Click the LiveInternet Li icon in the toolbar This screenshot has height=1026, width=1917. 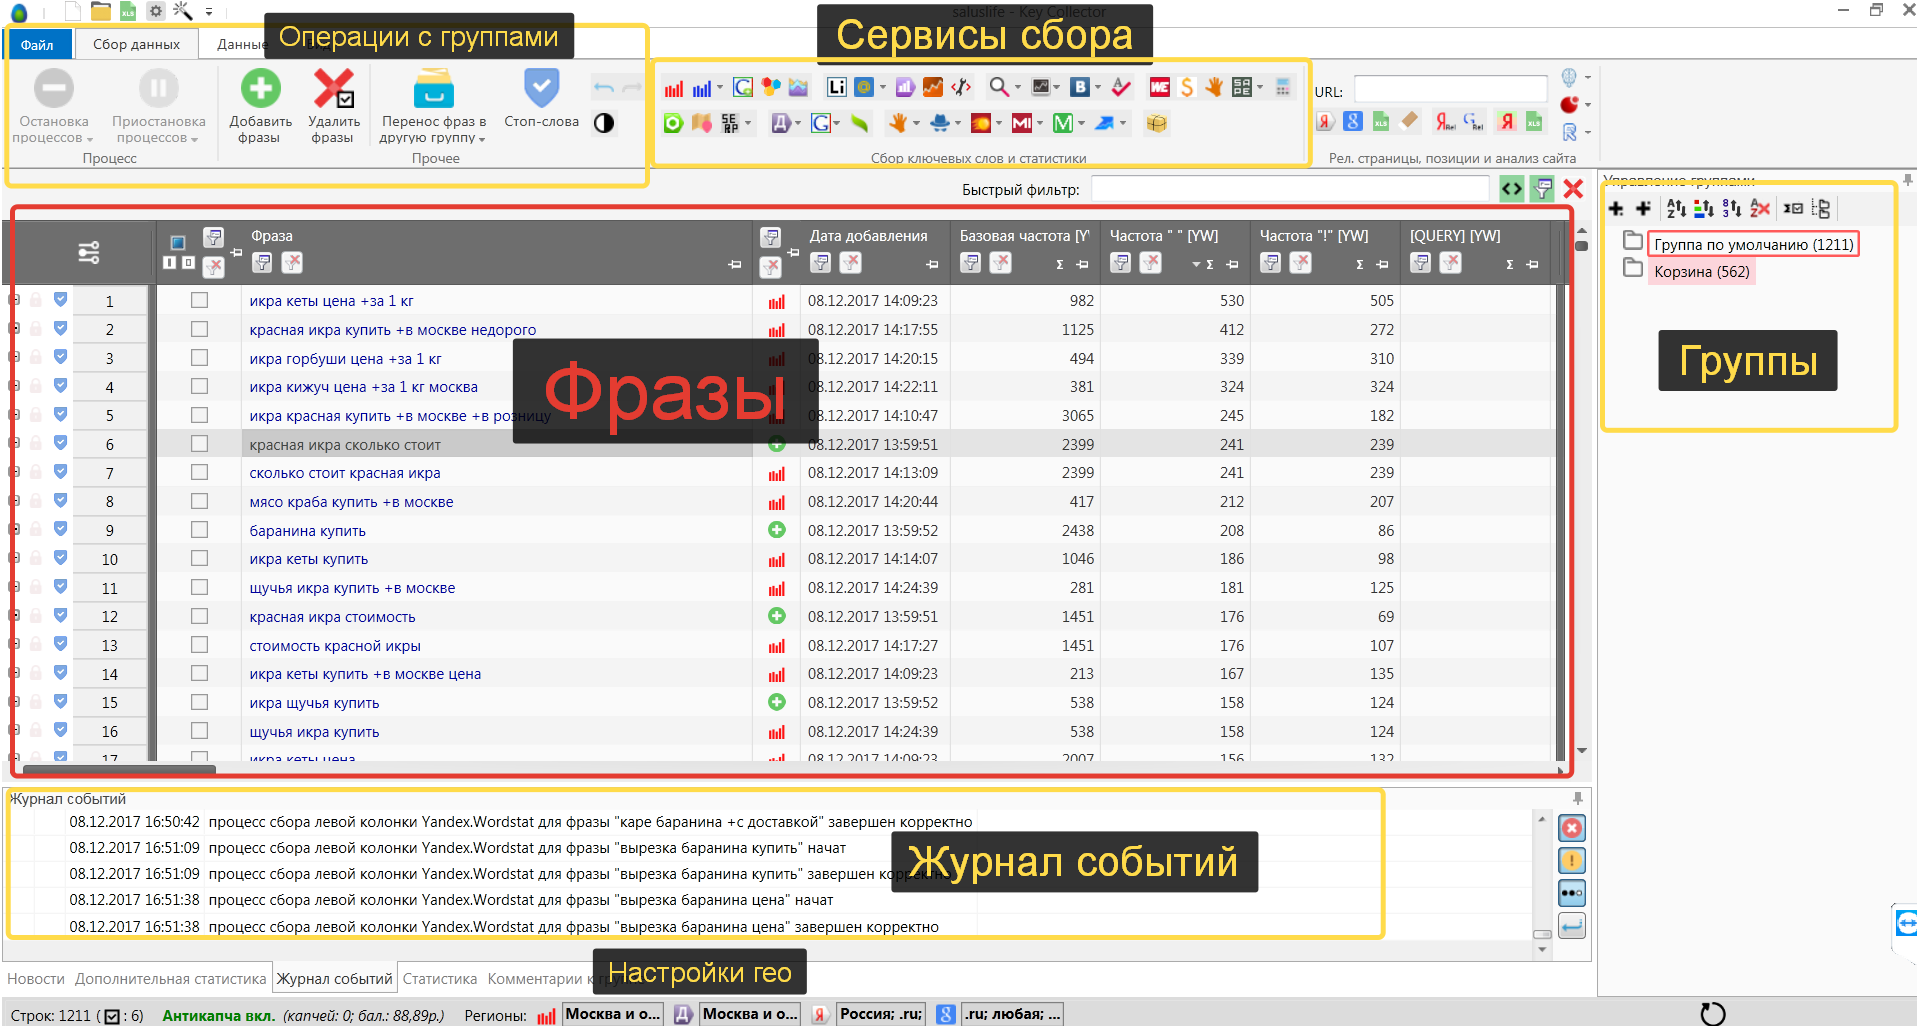pyautogui.click(x=836, y=88)
